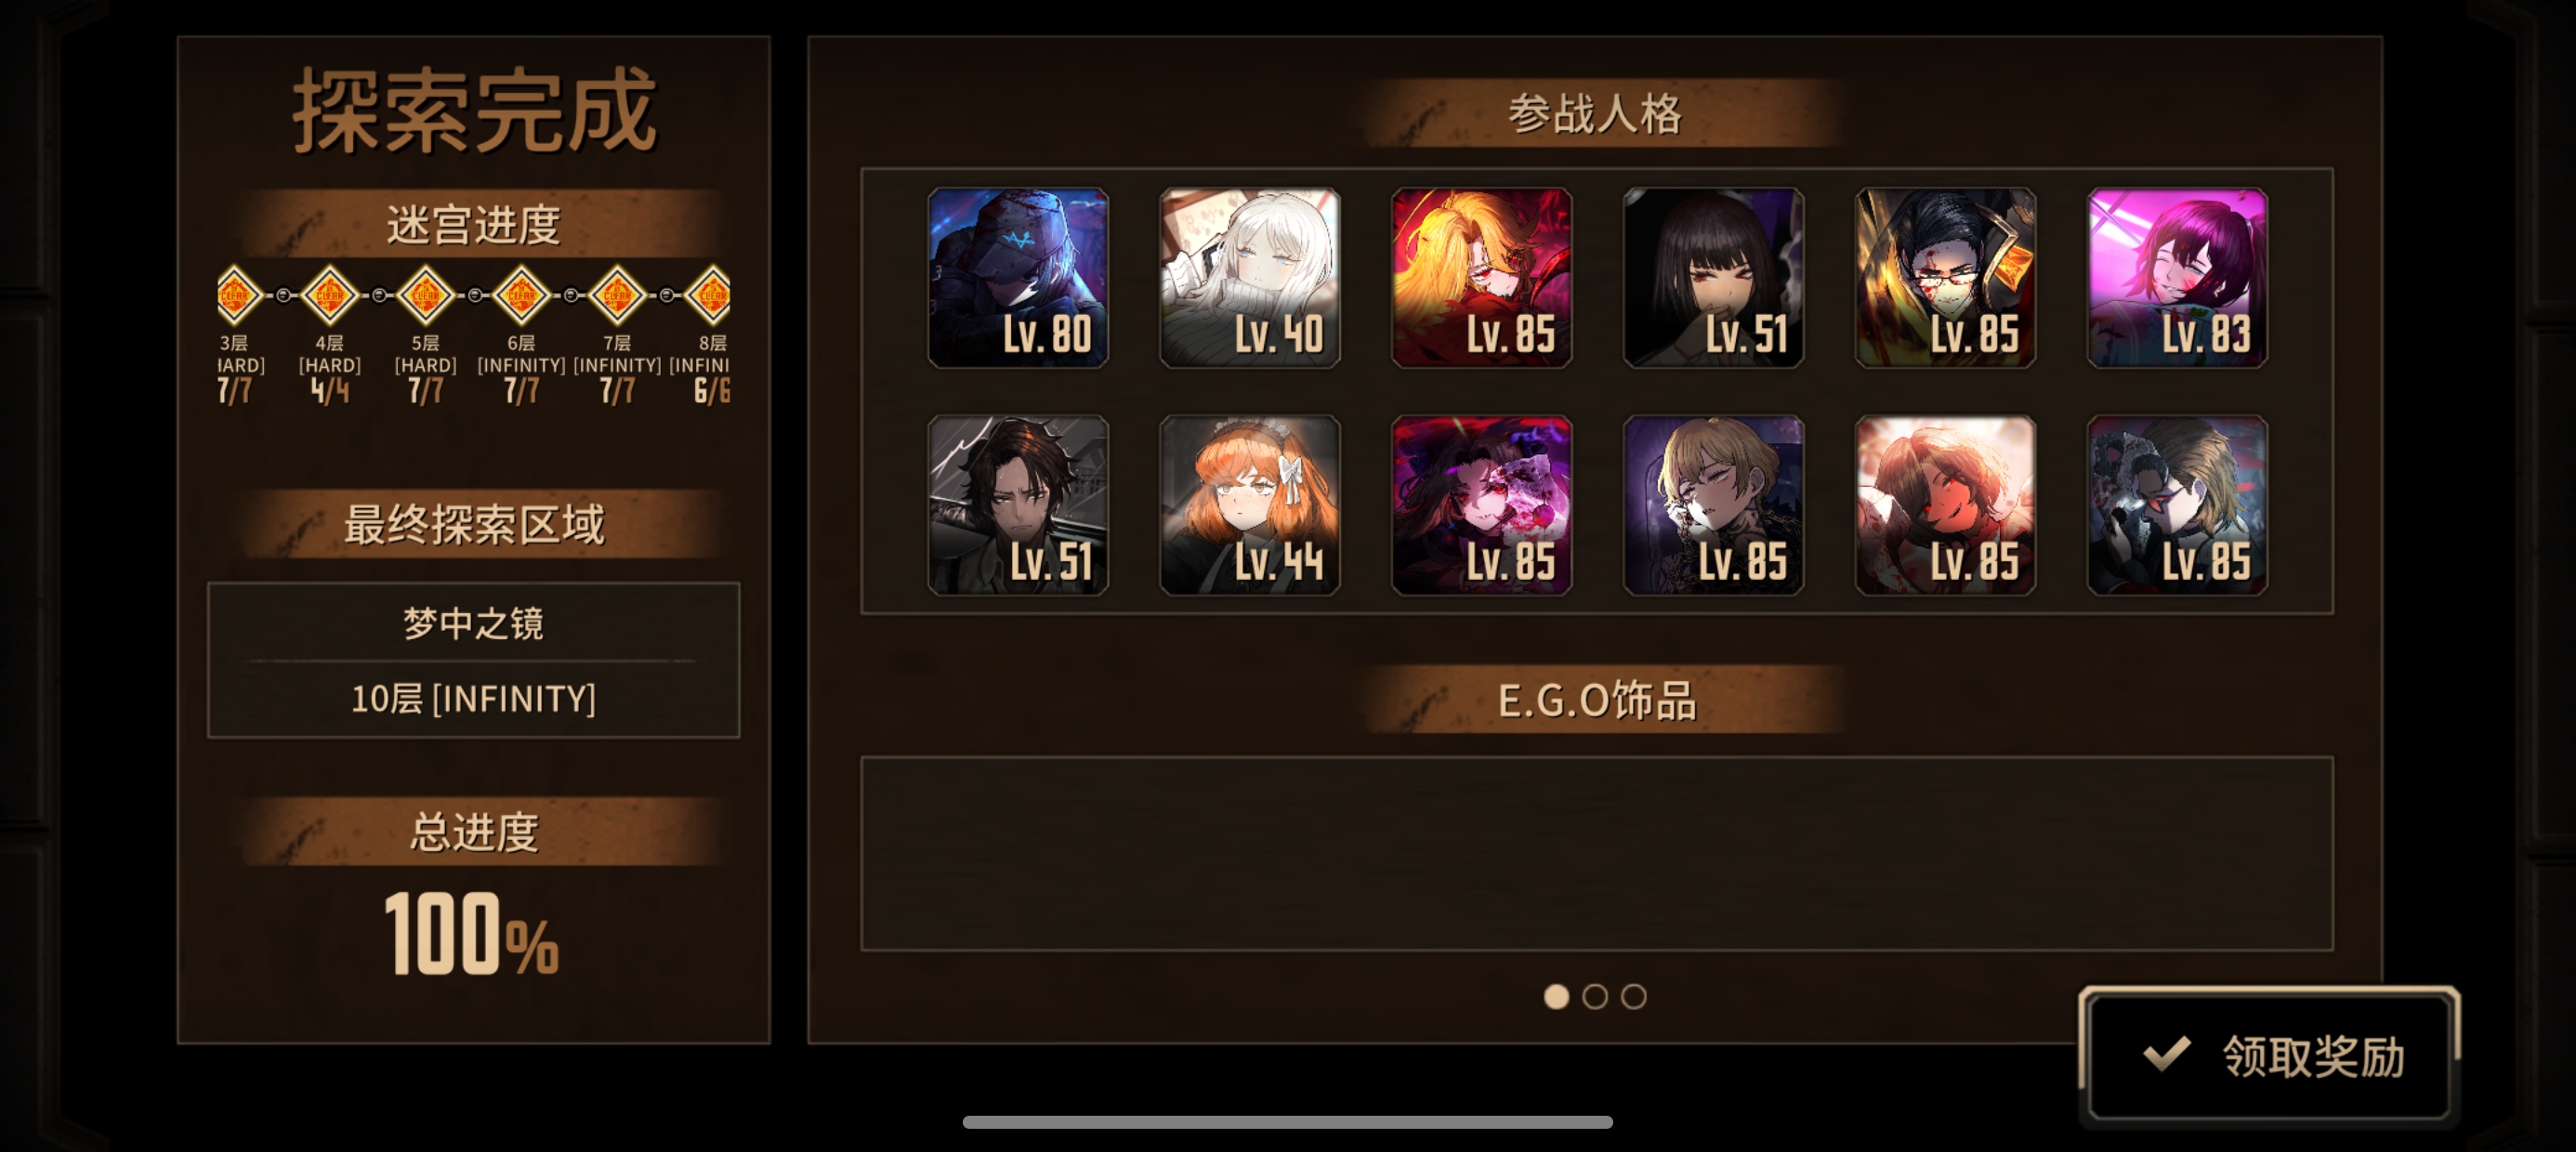Tap the 6层 [INFINITY] clear diamond icon
2576x1152 pixels.
point(521,295)
